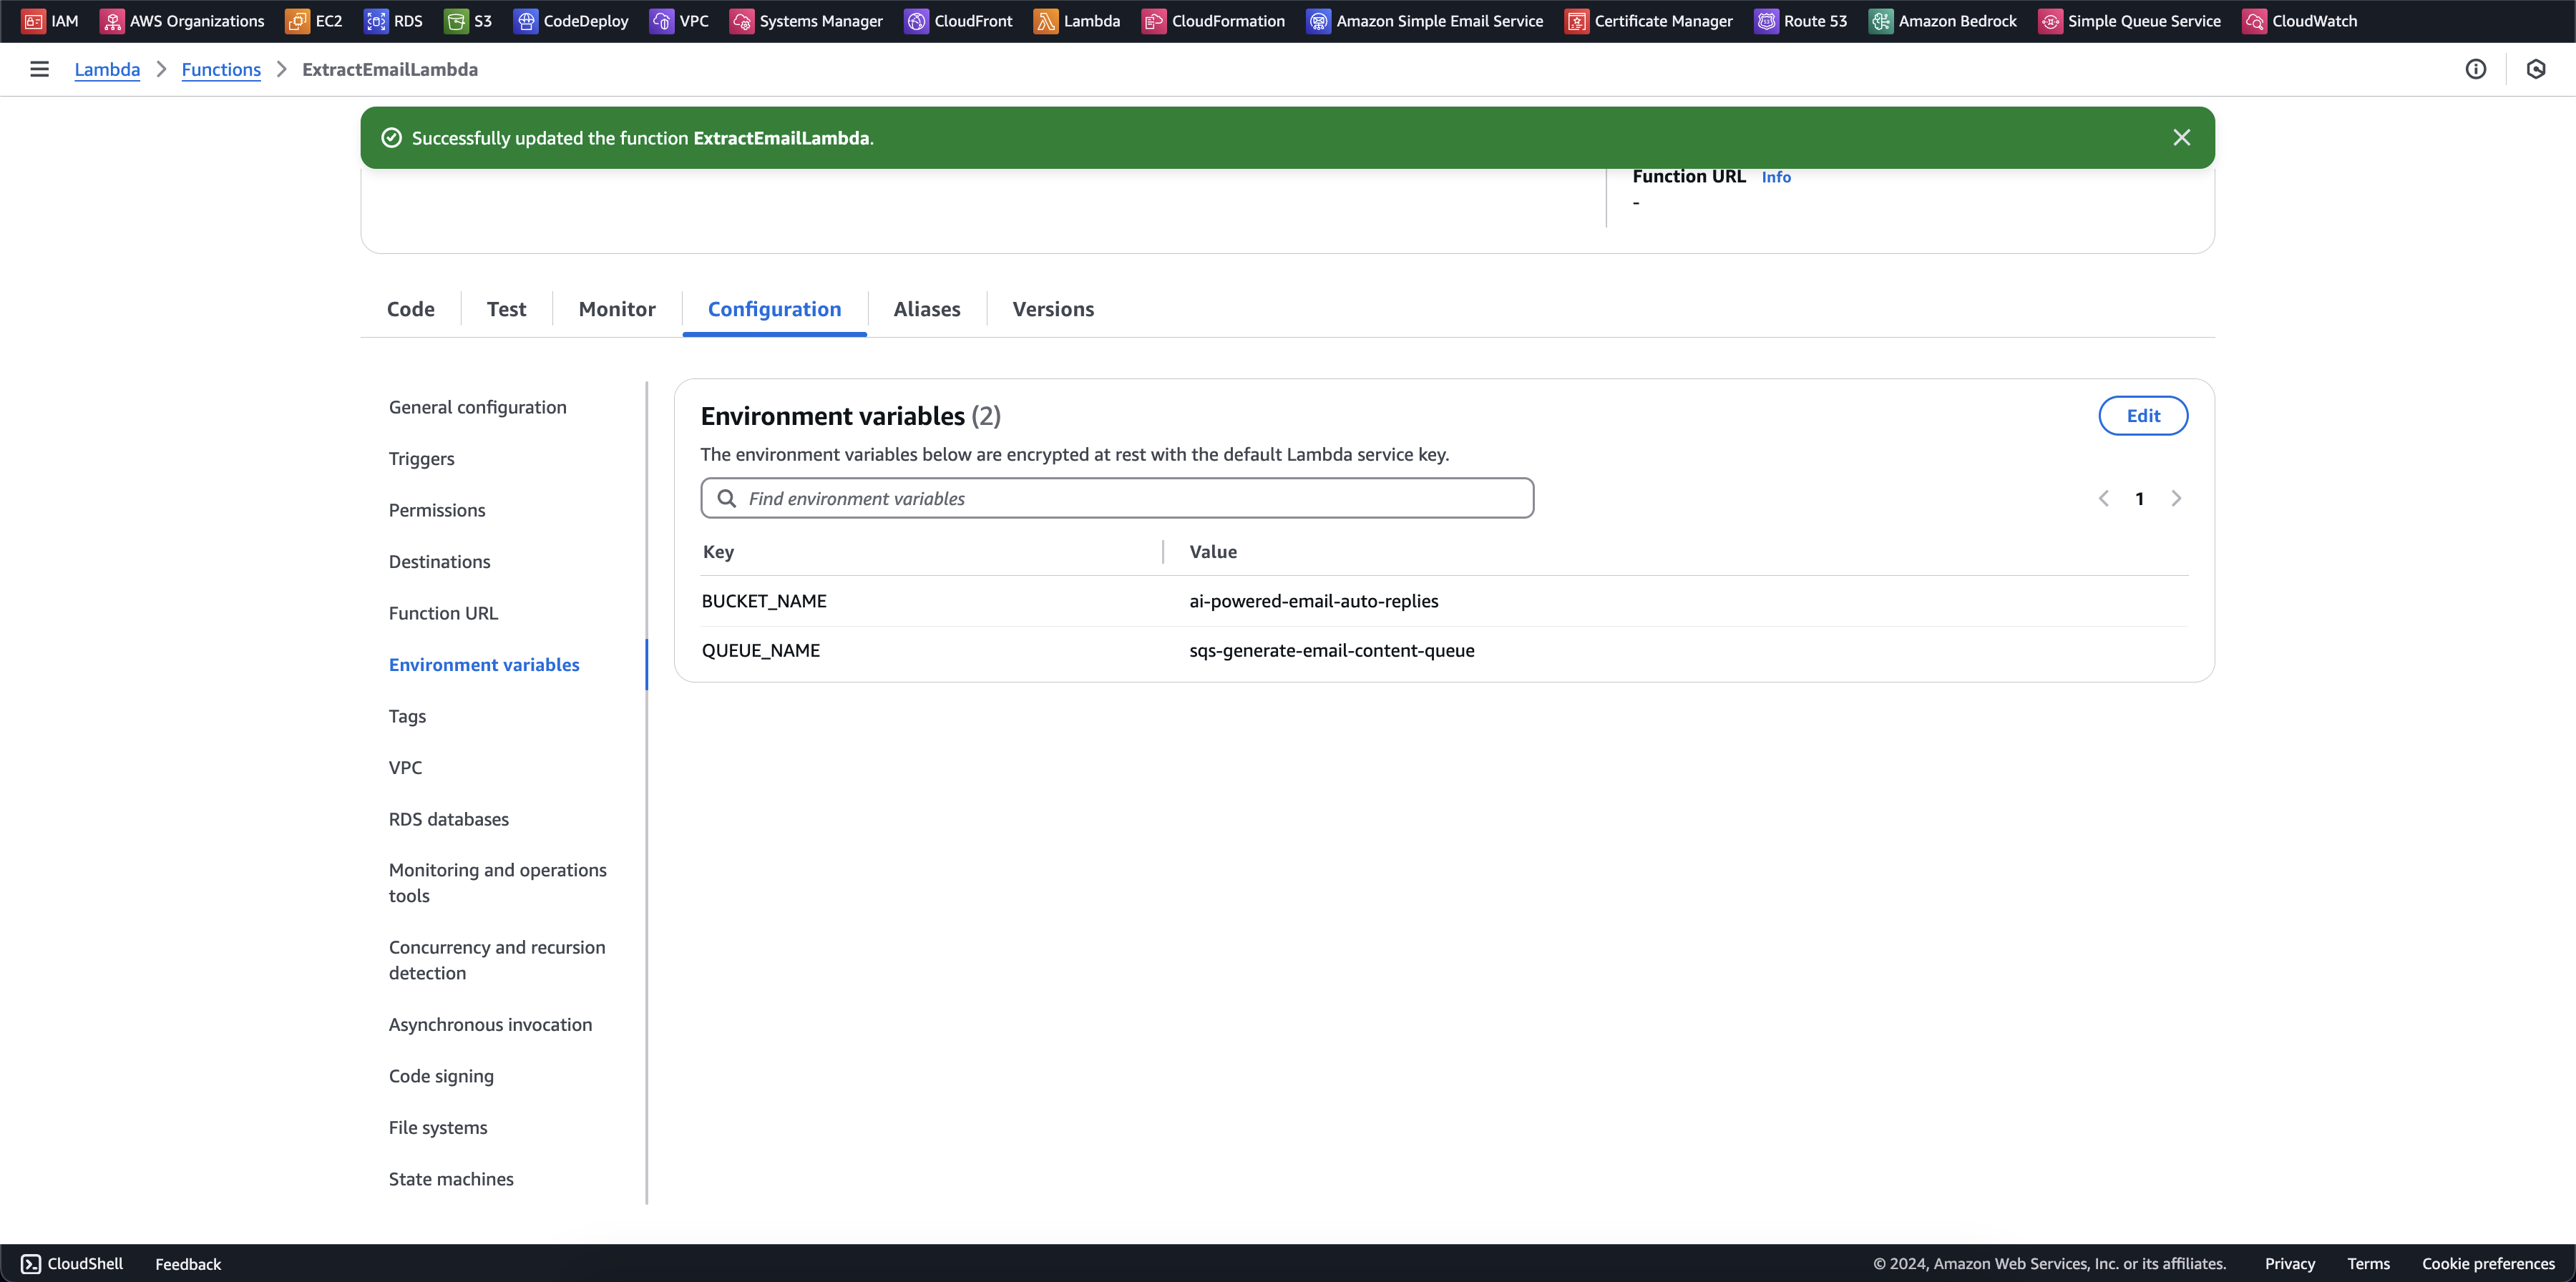Switch to the Monitor tab
The width and height of the screenshot is (2576, 1282).
pyautogui.click(x=617, y=309)
